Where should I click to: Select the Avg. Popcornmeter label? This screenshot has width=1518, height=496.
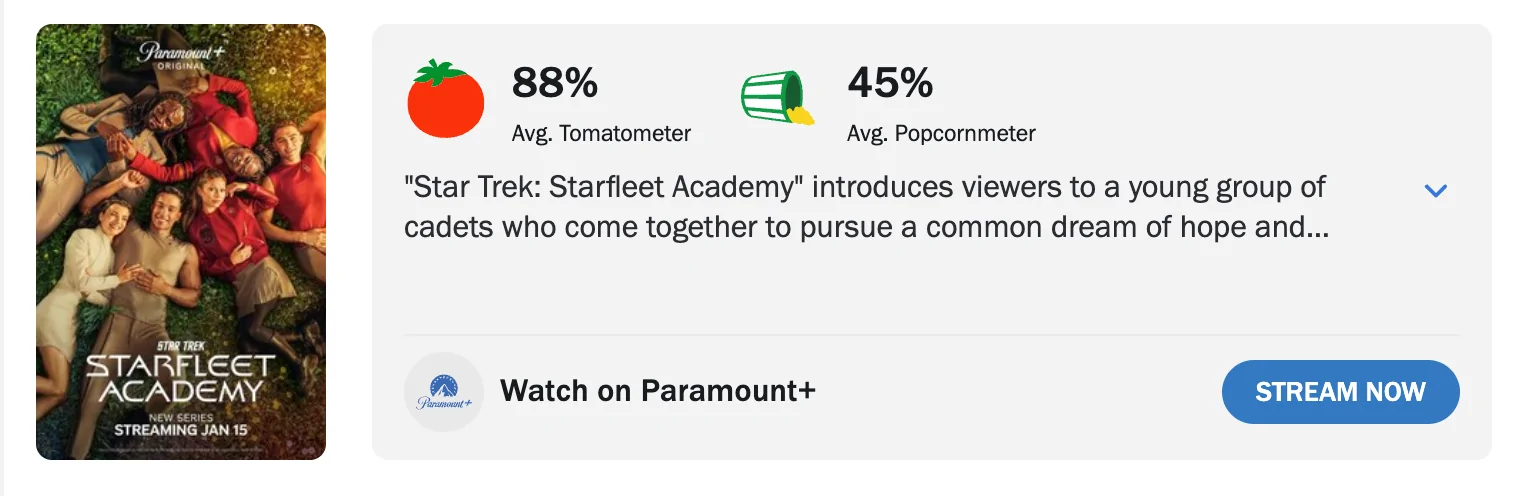941,134
